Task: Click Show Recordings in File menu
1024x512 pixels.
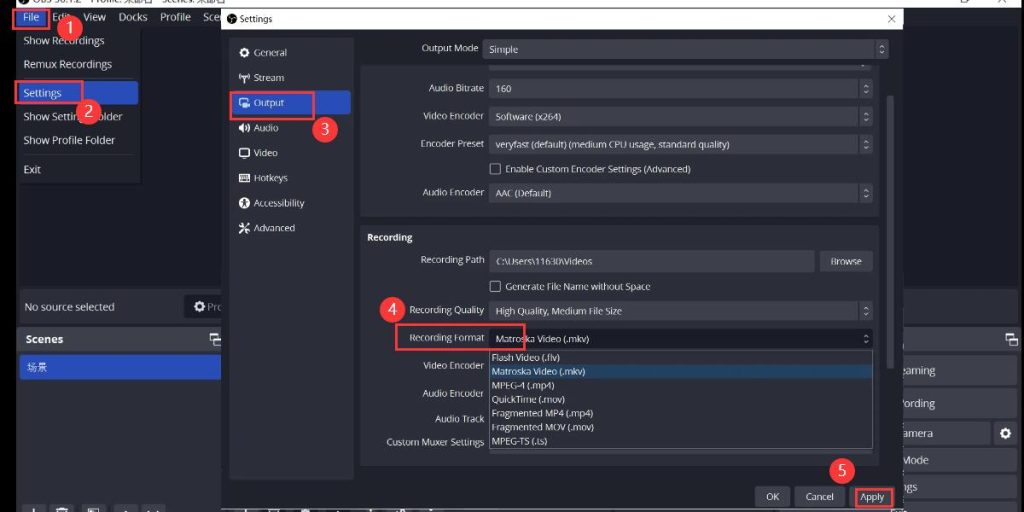Action: [x=64, y=41]
